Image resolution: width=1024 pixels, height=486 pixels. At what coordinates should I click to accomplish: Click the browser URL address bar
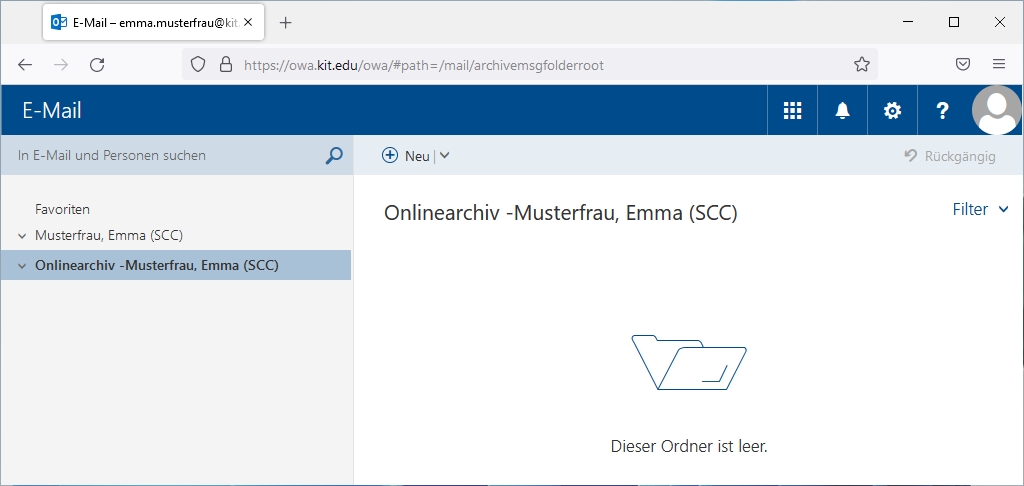[540, 65]
